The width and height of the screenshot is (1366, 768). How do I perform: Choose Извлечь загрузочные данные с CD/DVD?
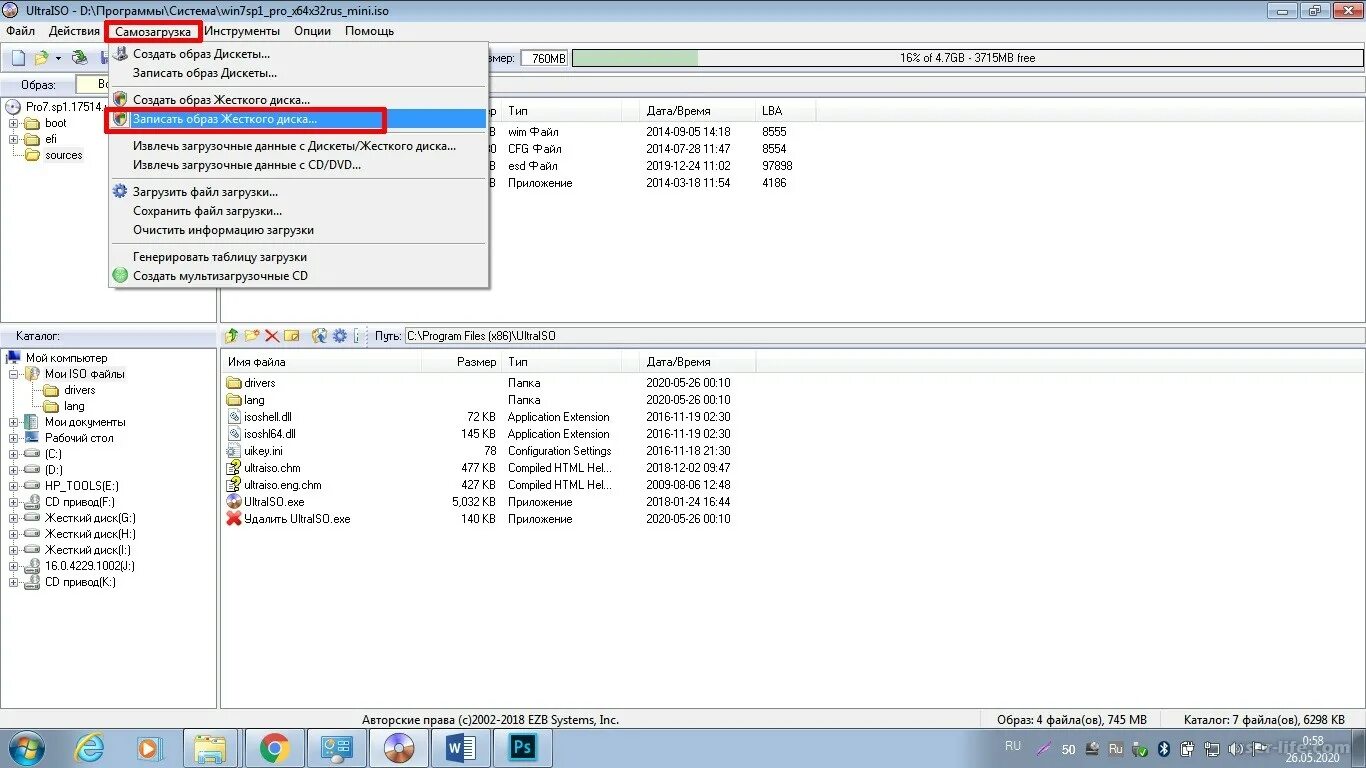coord(299,165)
